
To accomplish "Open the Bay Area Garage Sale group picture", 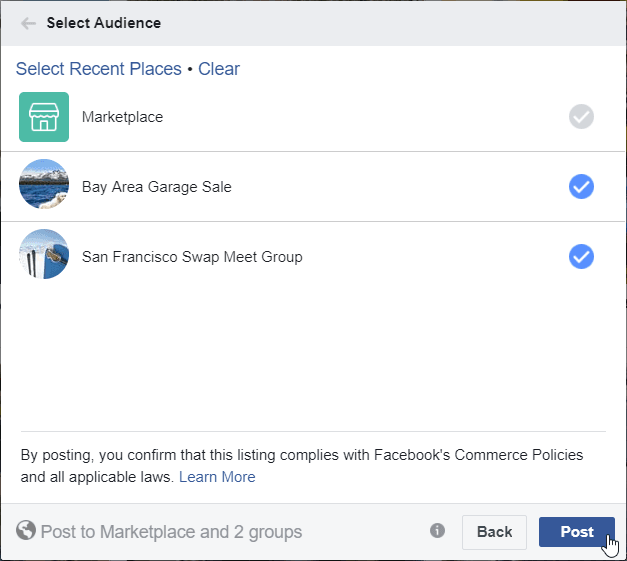I will tap(44, 184).
